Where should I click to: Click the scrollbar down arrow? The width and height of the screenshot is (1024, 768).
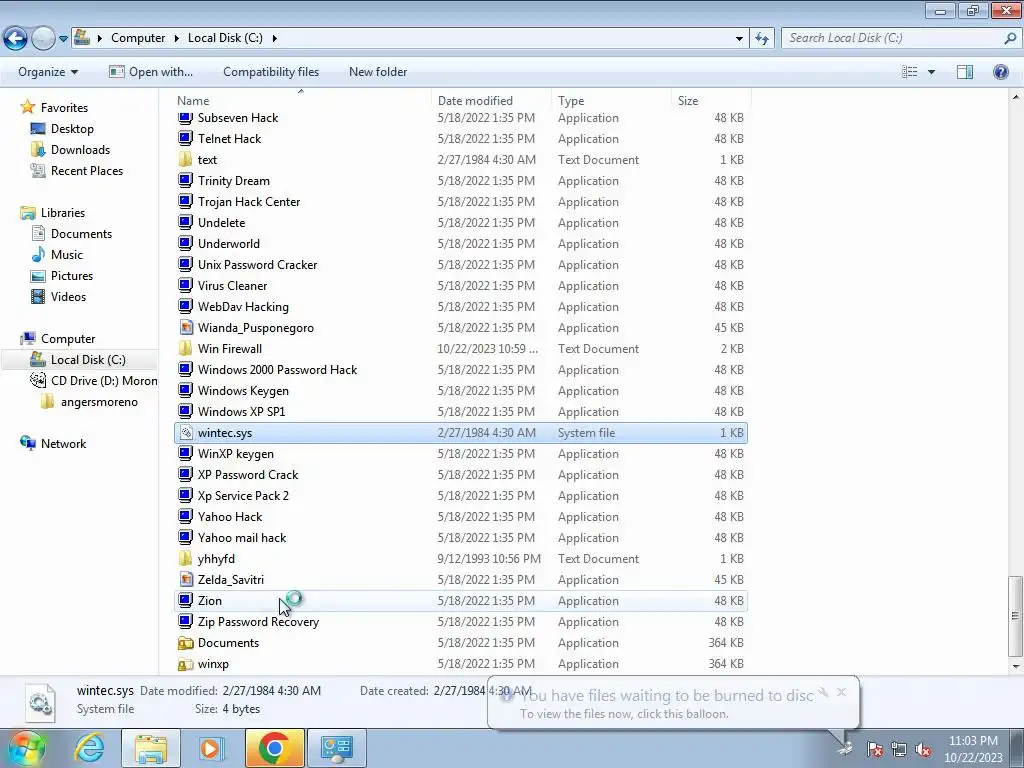(x=1015, y=667)
